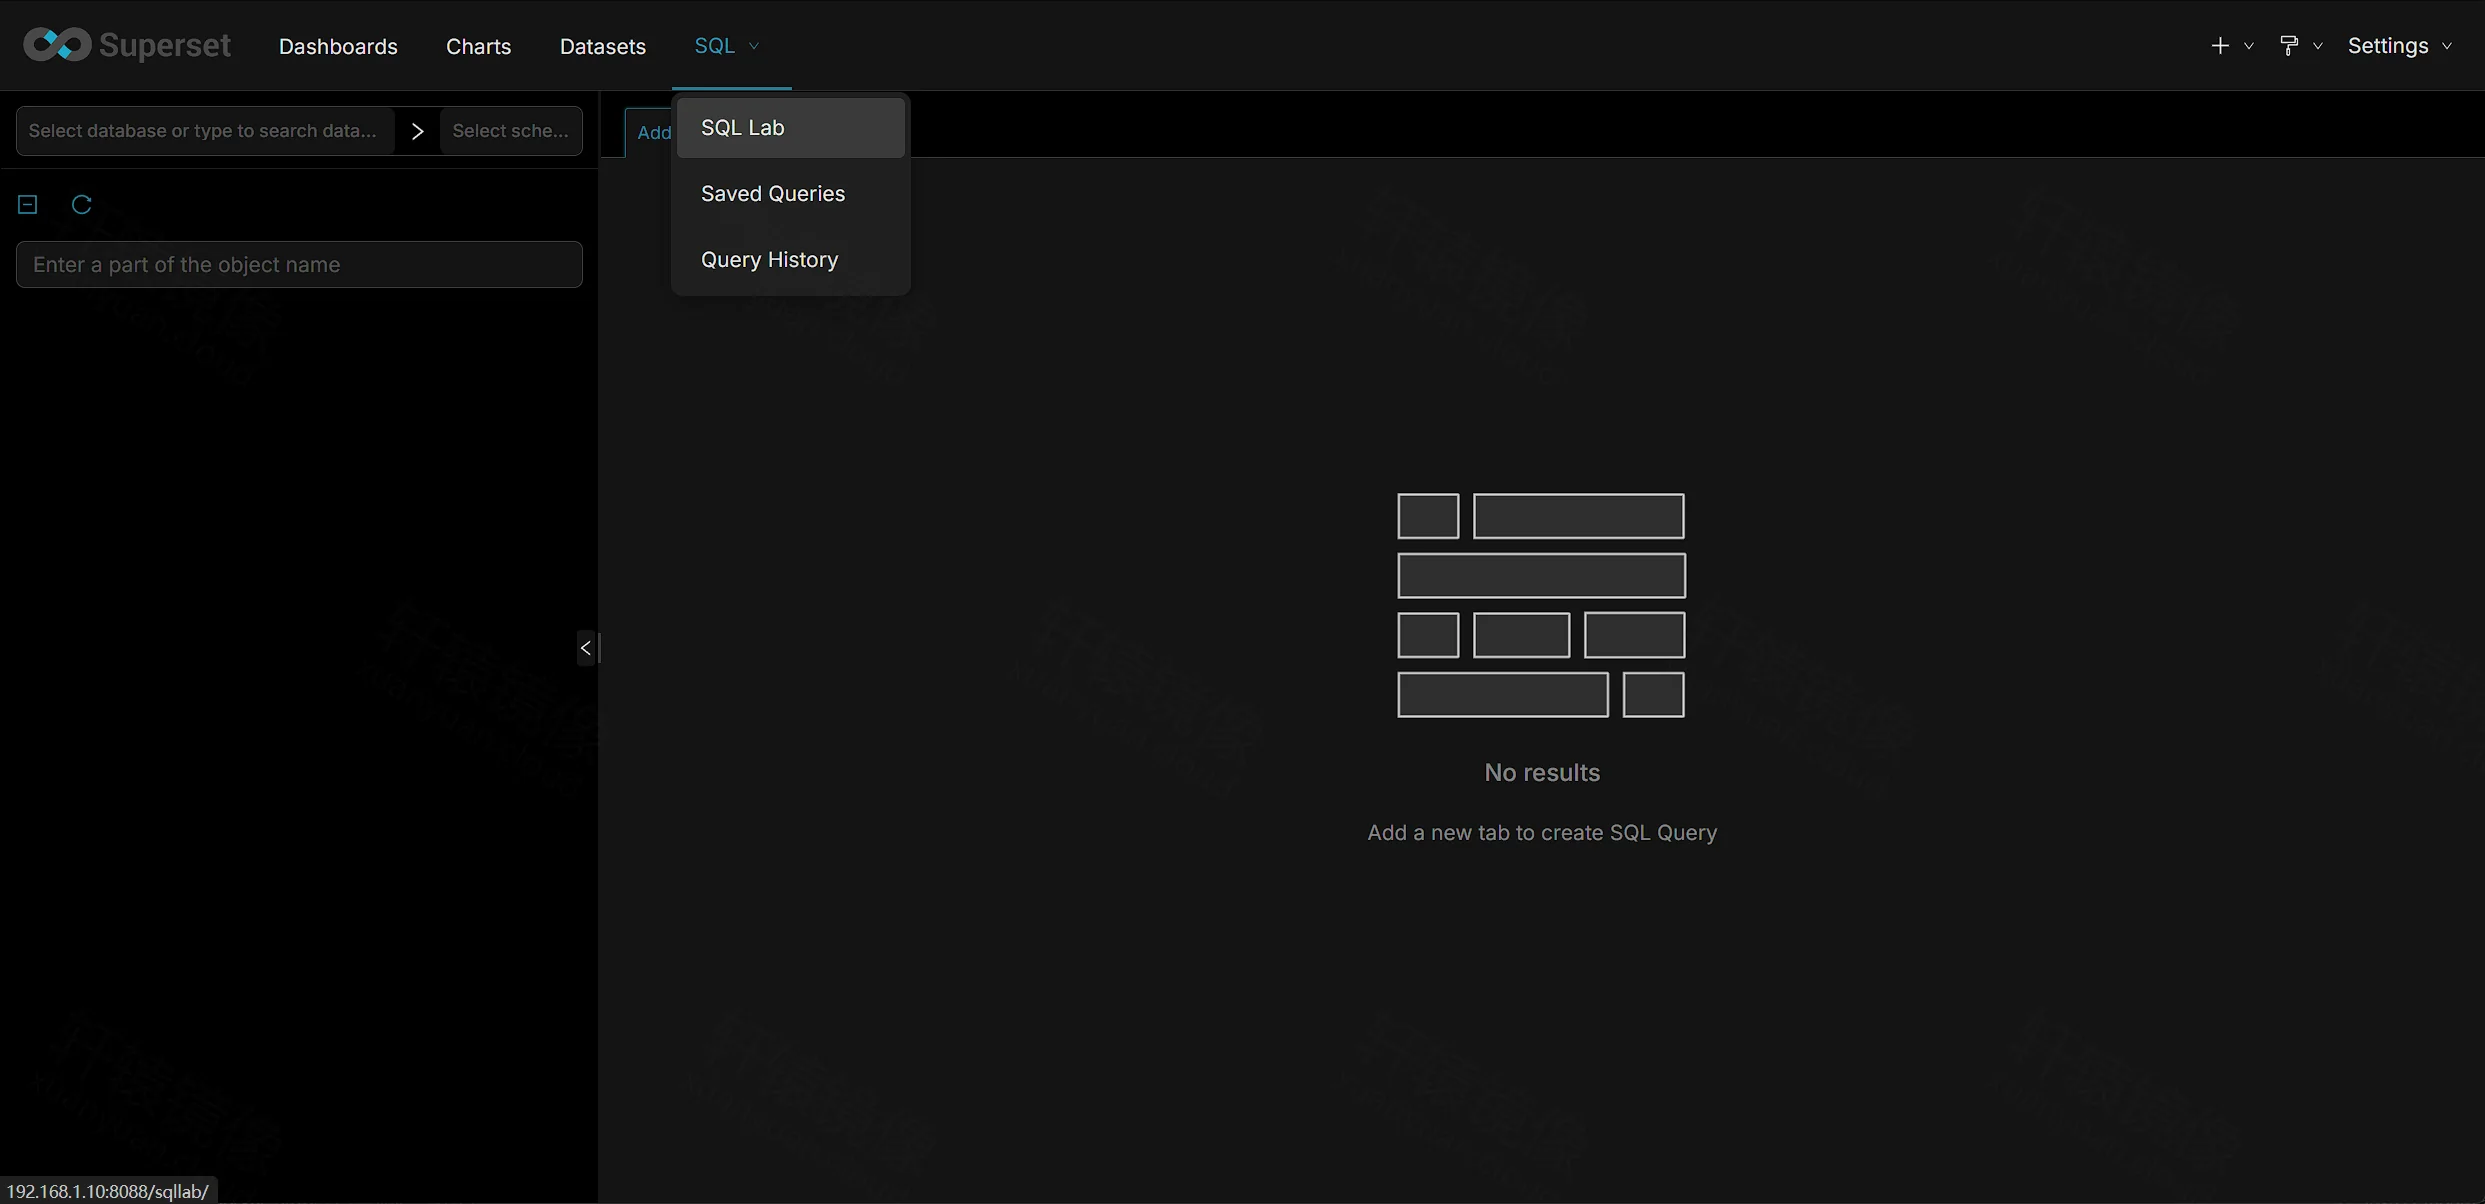Image resolution: width=2485 pixels, height=1204 pixels.
Task: Open Query History from menu
Action: point(790,259)
